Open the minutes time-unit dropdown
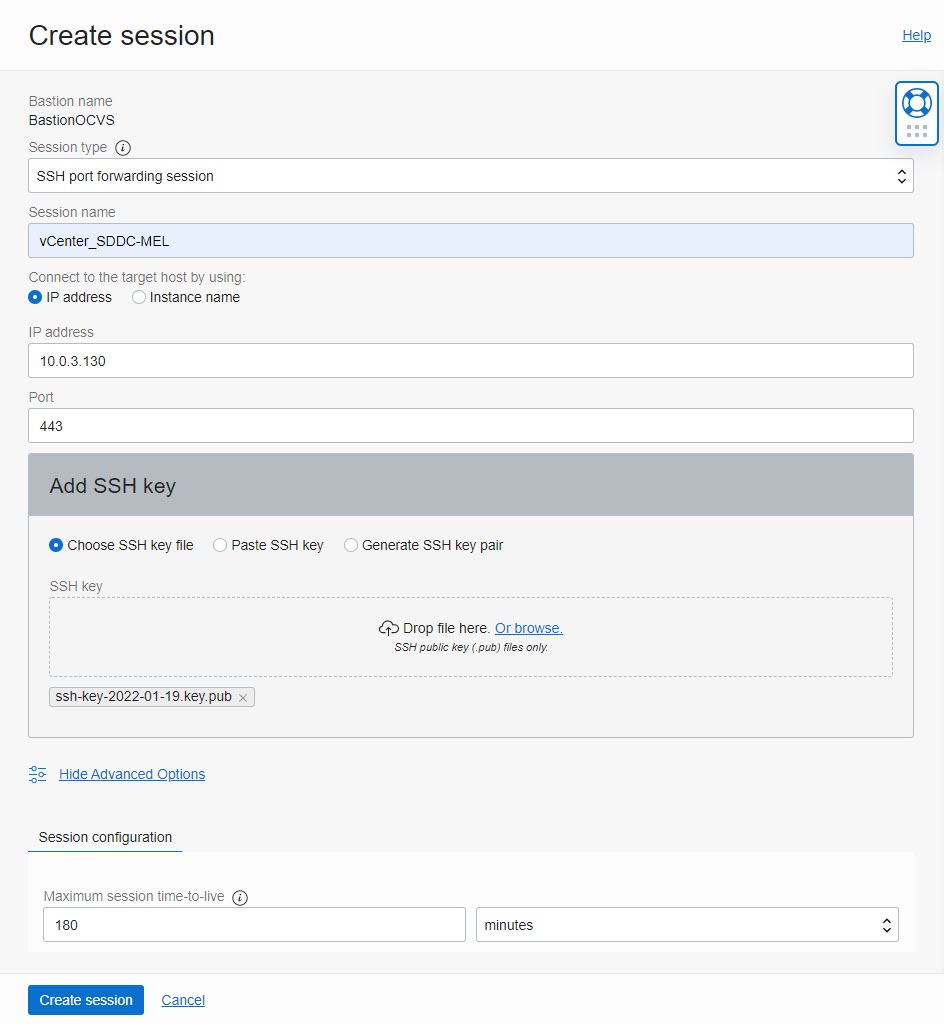The image size is (944, 1025). tap(686, 924)
